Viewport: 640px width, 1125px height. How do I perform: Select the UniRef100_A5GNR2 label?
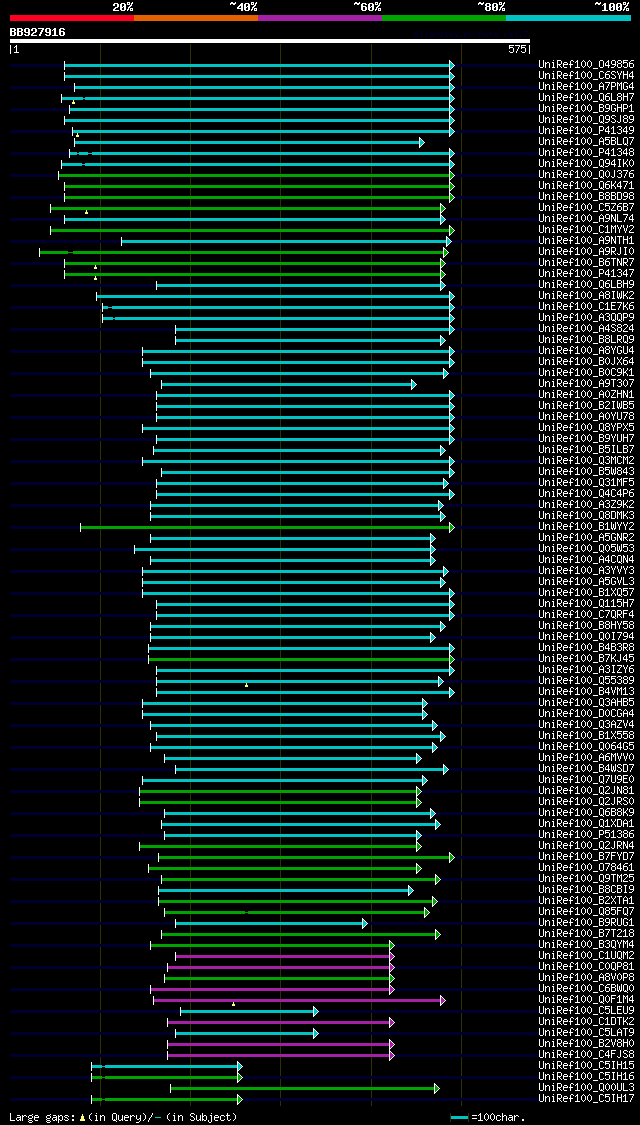(x=586, y=537)
